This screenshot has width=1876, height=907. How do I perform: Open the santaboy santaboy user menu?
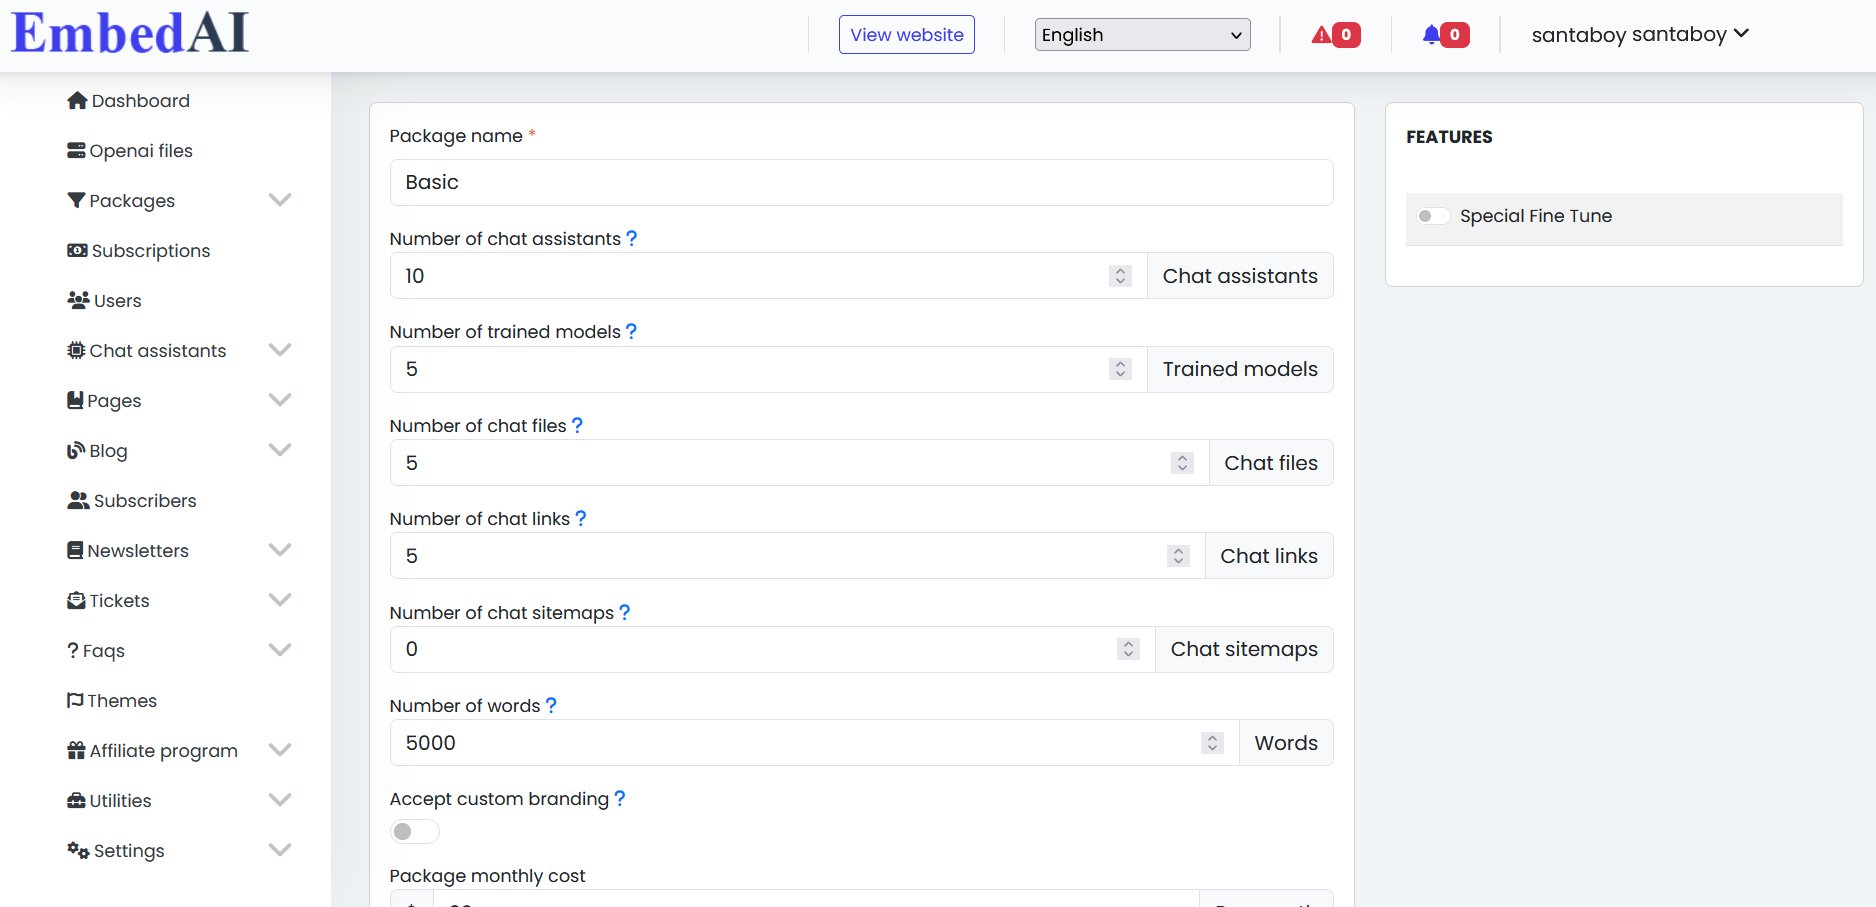(x=1640, y=35)
